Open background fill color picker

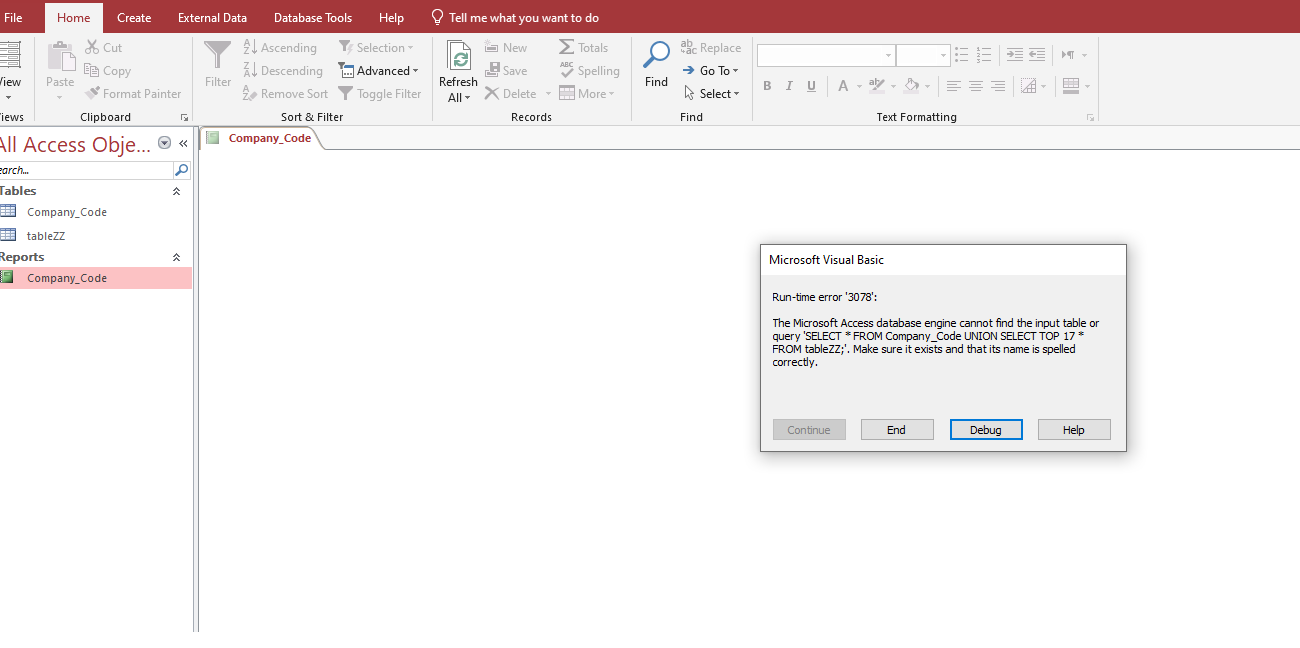point(927,87)
